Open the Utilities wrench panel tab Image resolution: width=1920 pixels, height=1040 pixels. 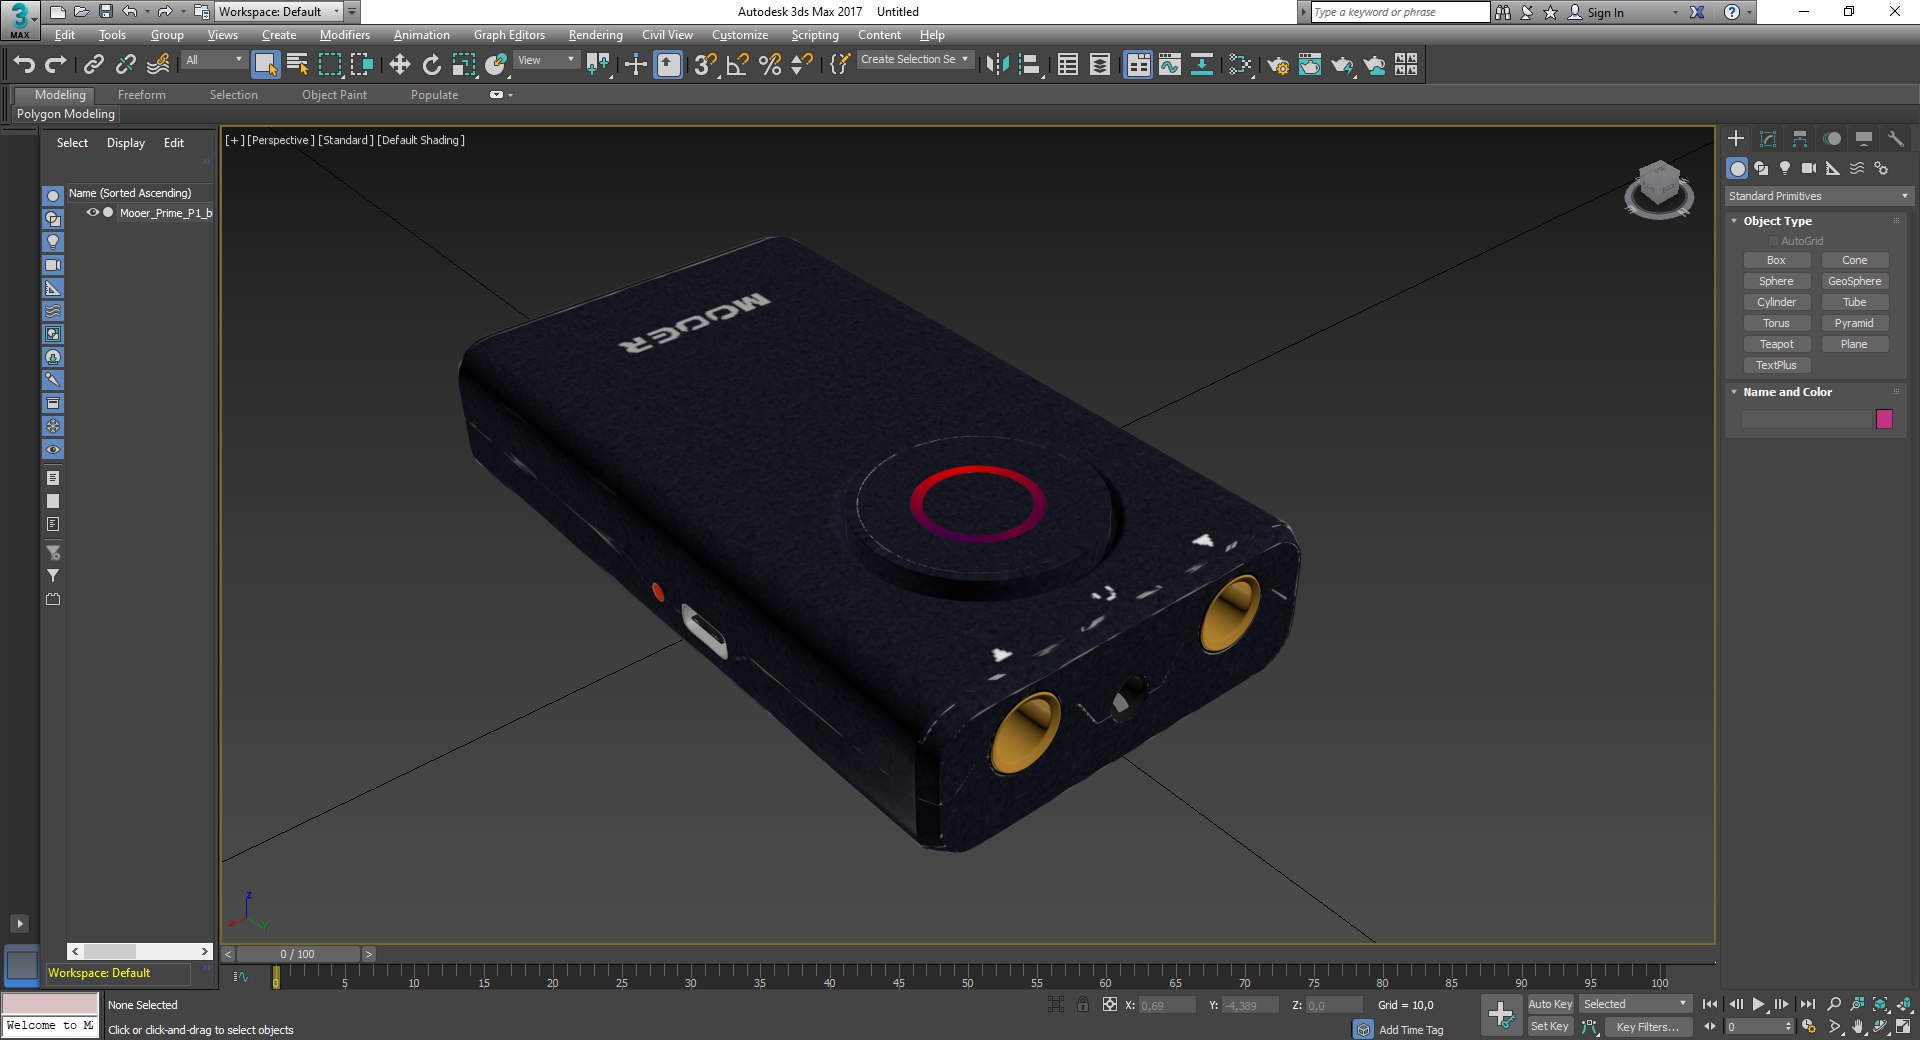pos(1895,138)
